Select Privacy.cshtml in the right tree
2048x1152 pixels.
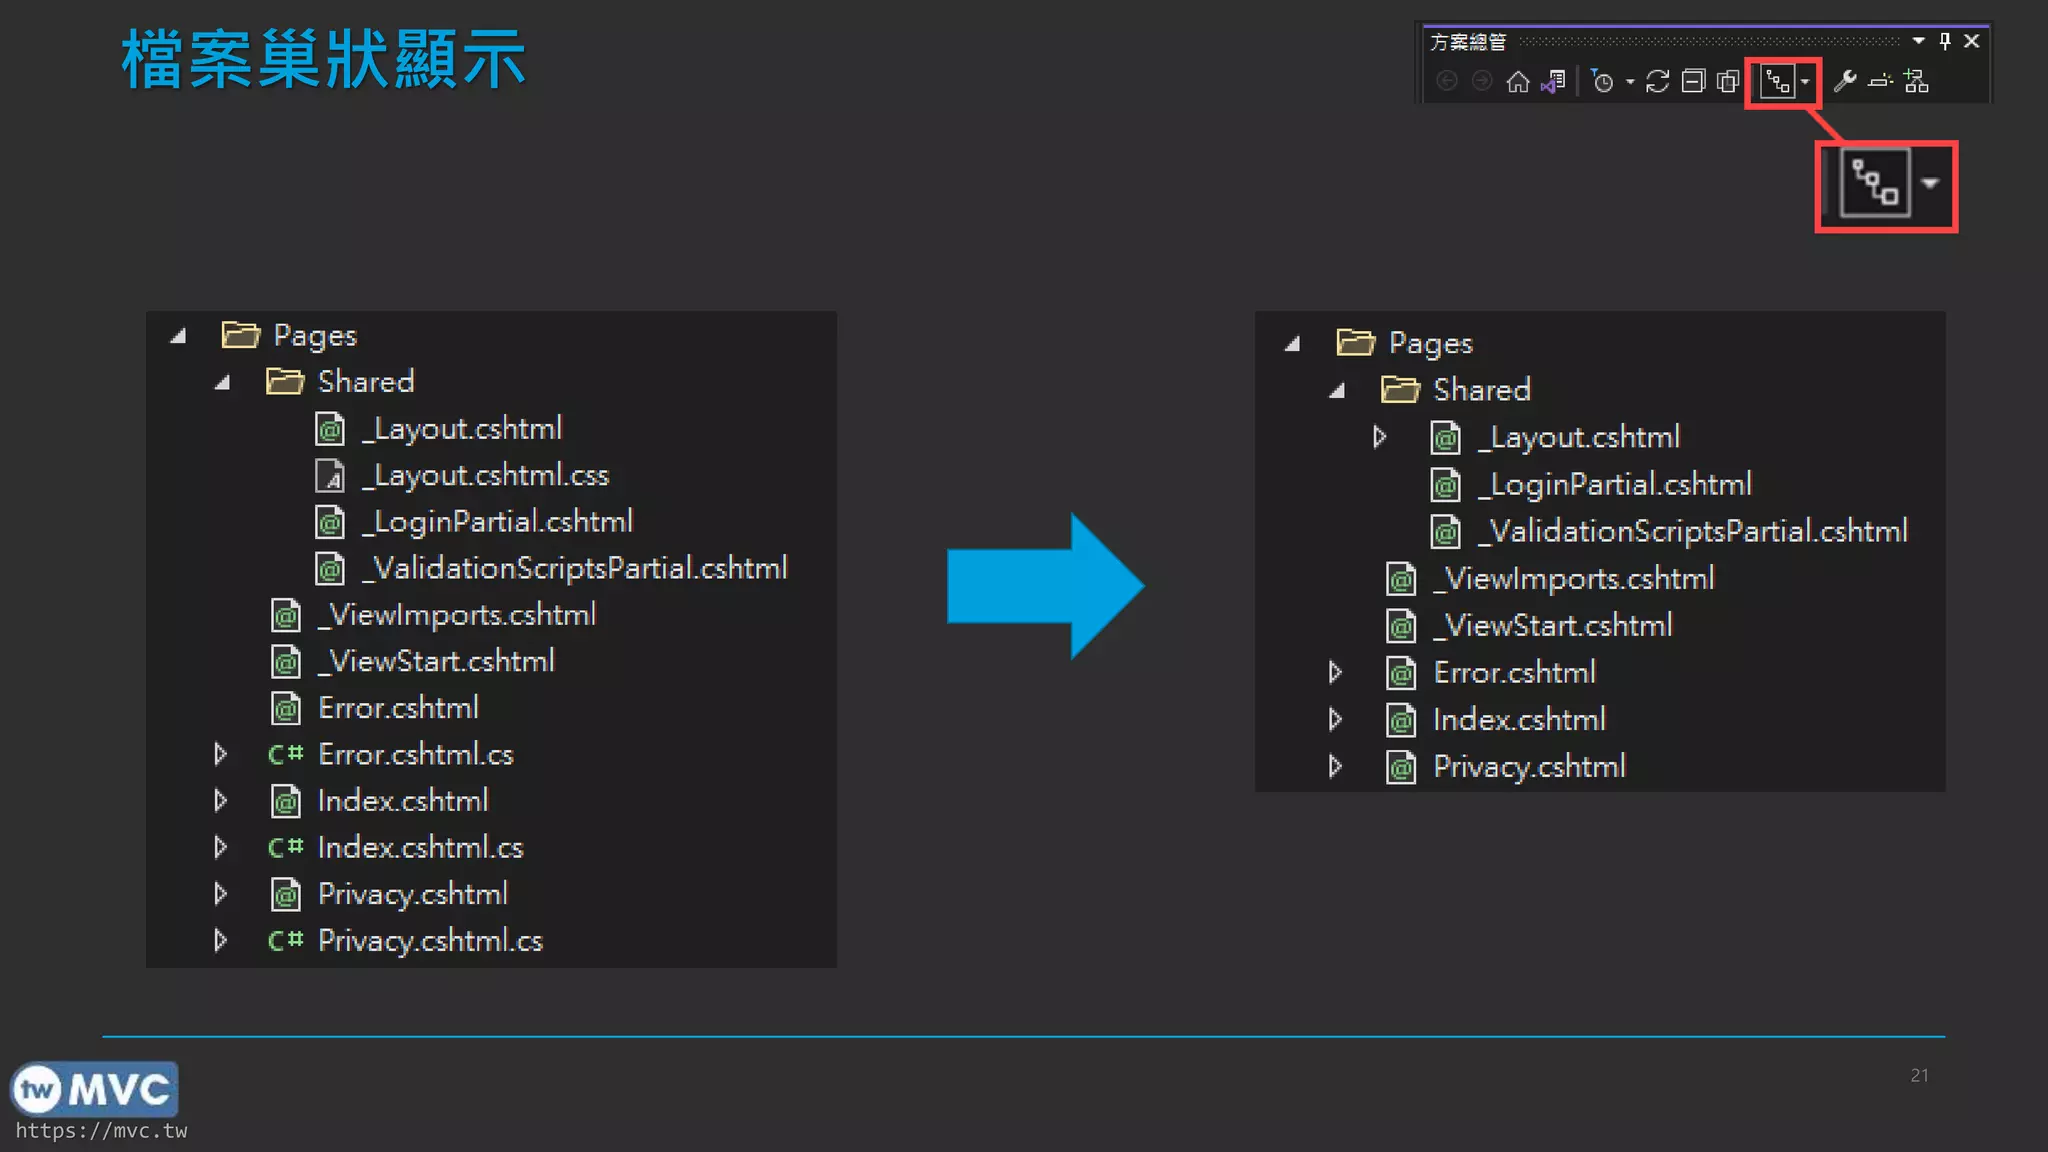coord(1530,766)
